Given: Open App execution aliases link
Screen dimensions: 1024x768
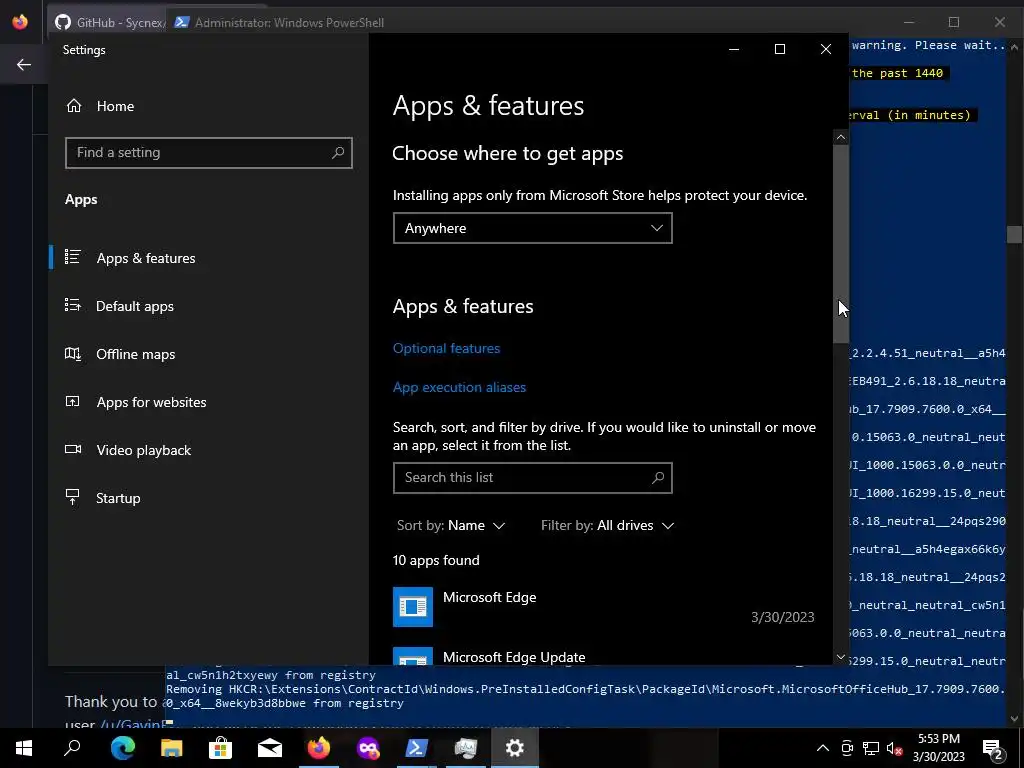Looking at the screenshot, I should [459, 387].
